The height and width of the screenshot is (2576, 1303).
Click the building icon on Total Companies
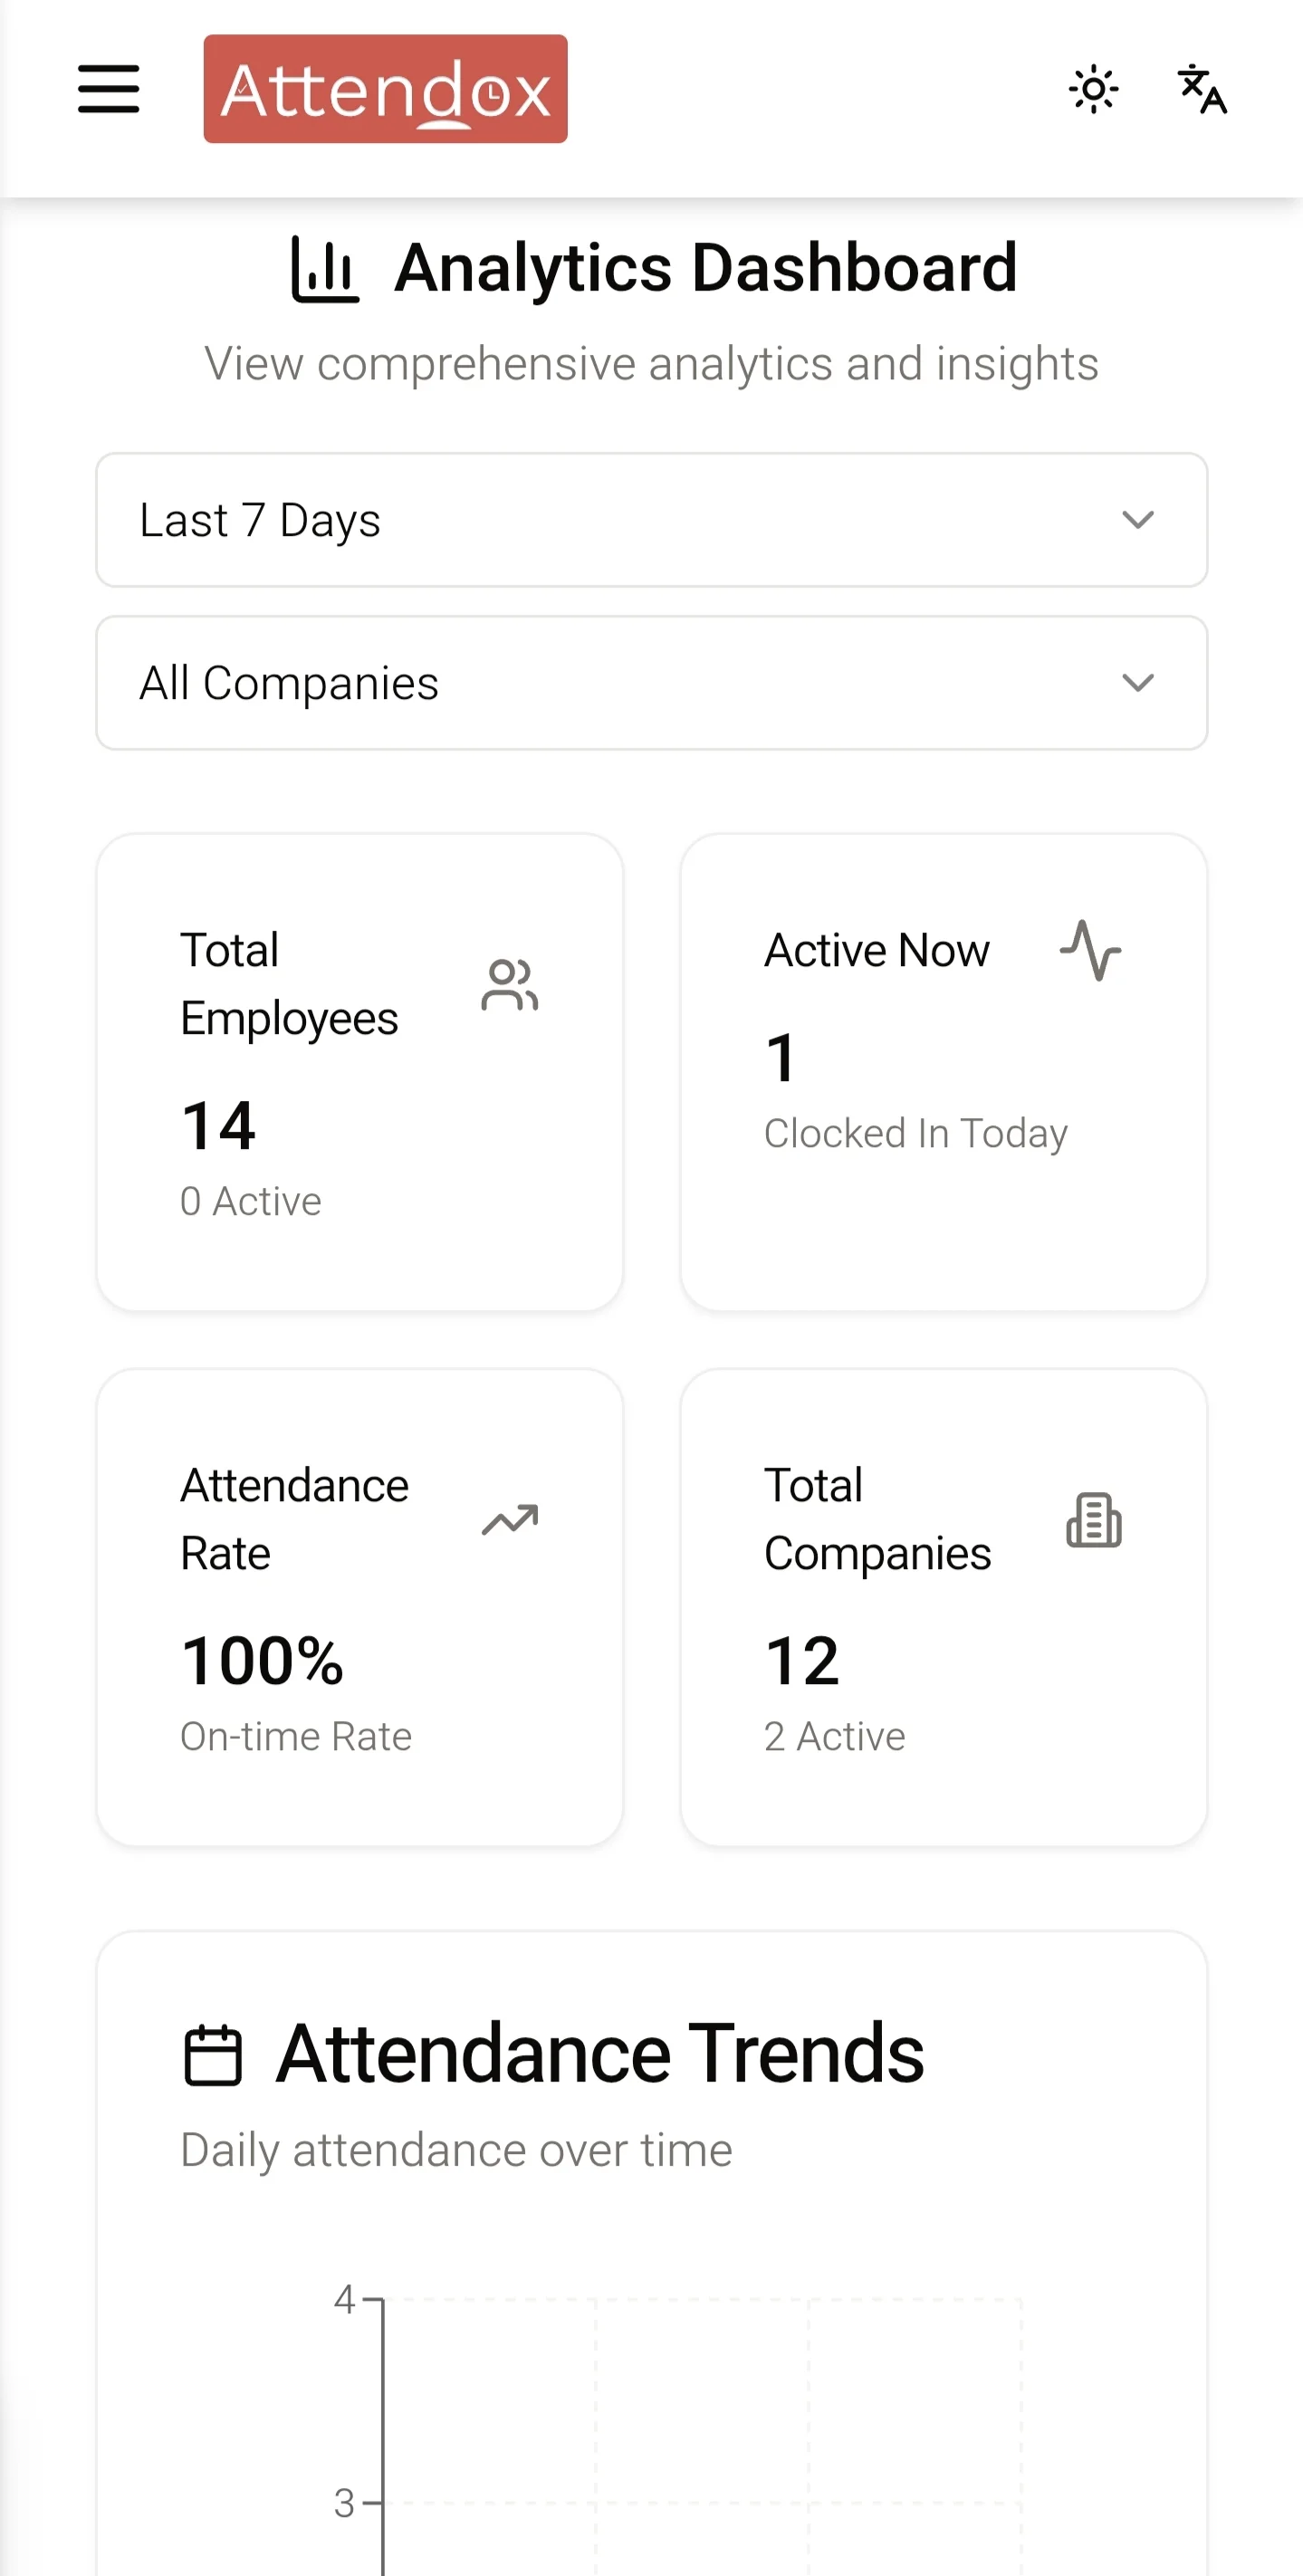click(1094, 1520)
